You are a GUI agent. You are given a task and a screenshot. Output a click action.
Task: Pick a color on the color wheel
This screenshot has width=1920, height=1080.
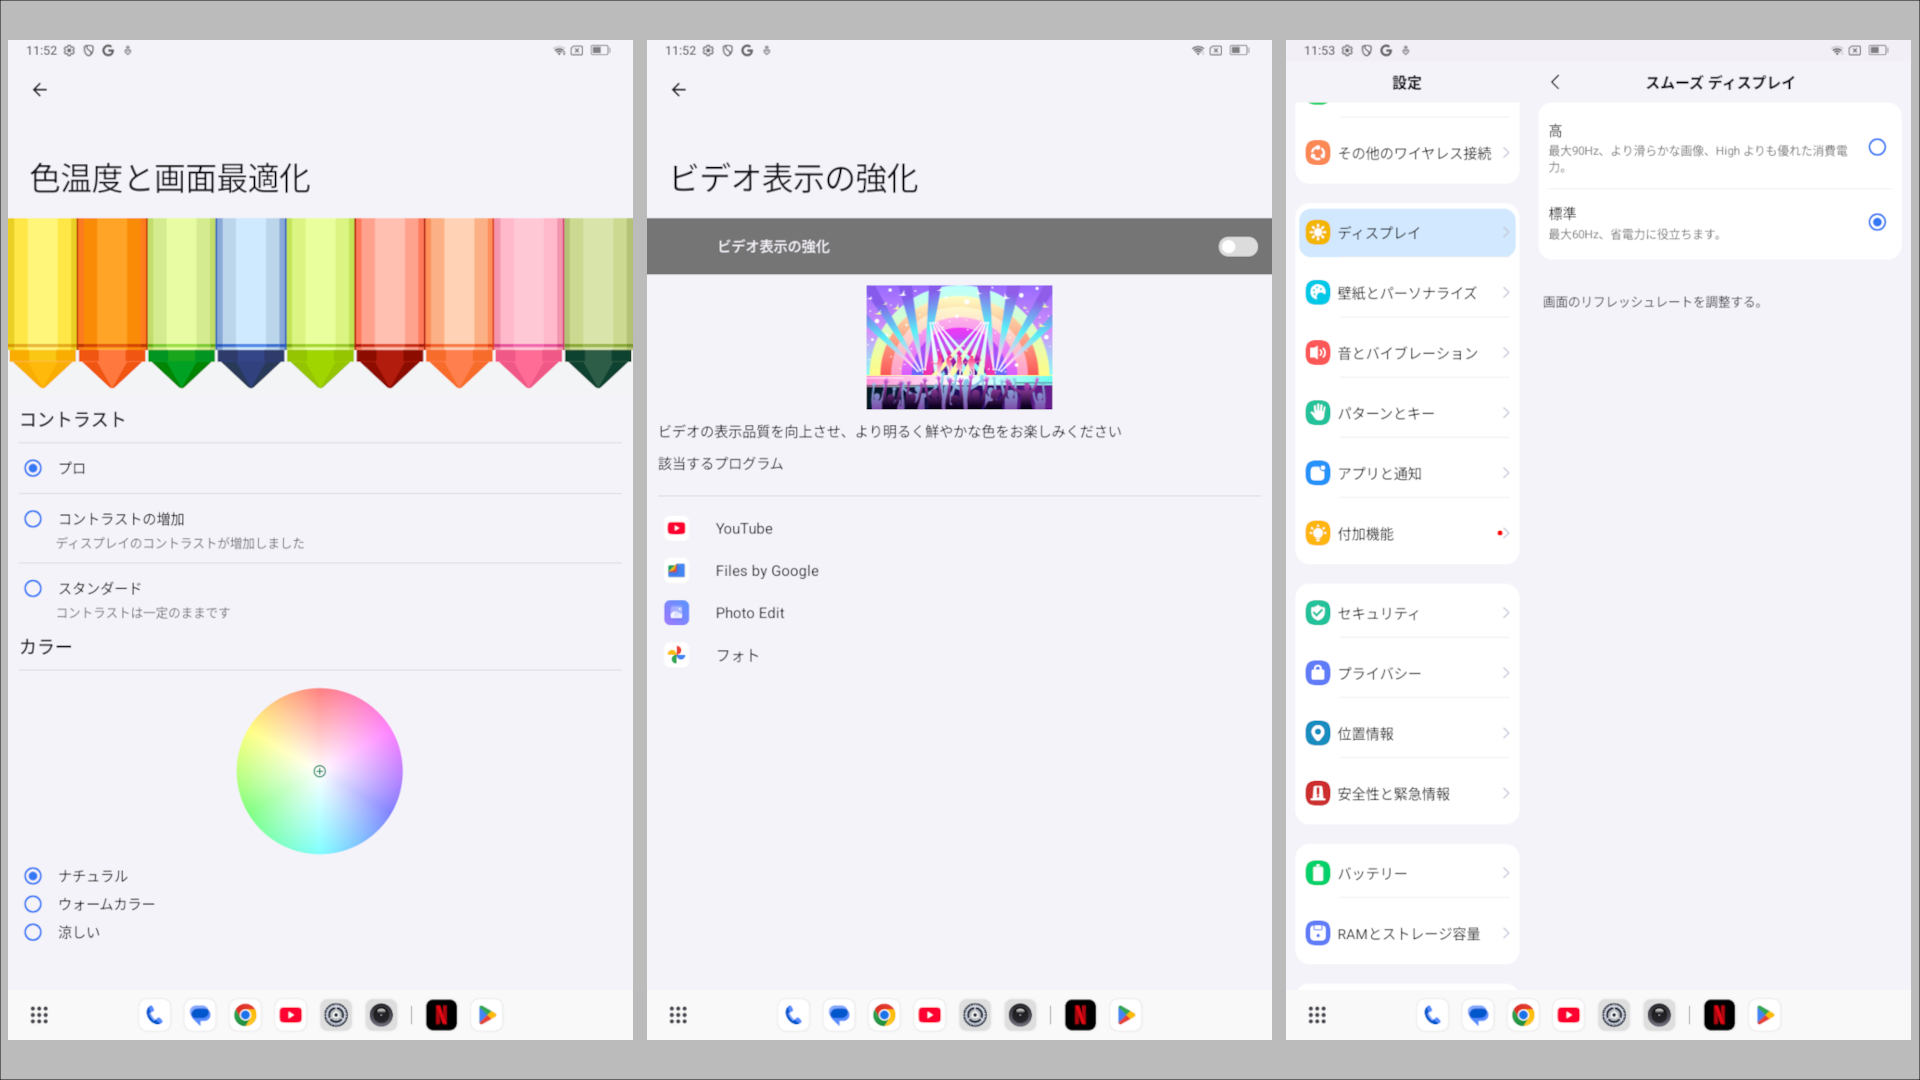click(319, 771)
